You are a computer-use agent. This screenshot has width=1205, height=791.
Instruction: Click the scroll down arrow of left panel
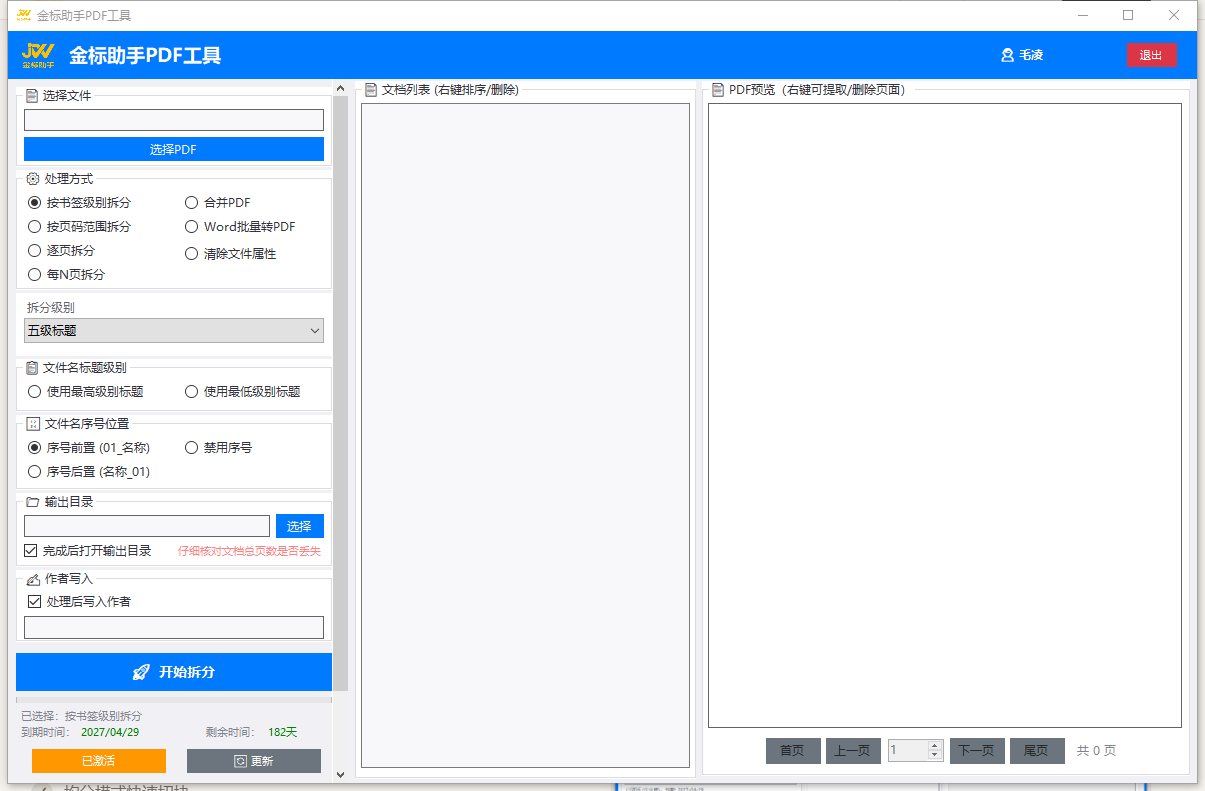pyautogui.click(x=340, y=773)
